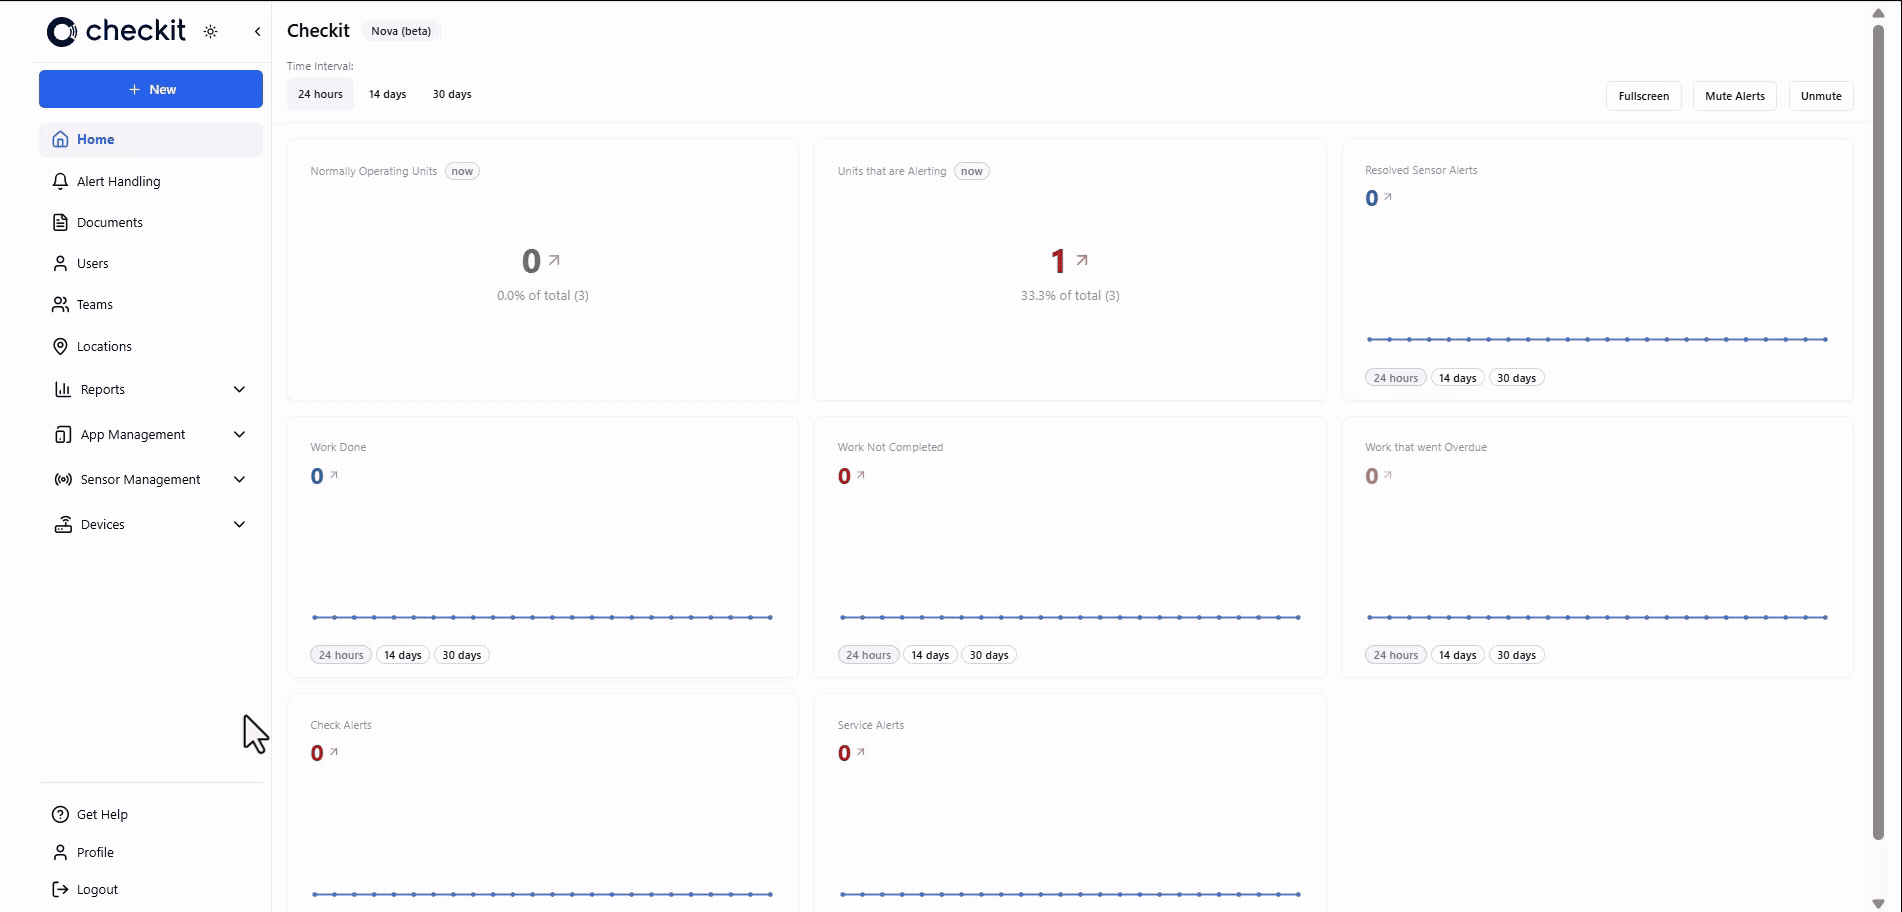This screenshot has width=1902, height=912.
Task: Open Locations page
Action: click(151, 346)
